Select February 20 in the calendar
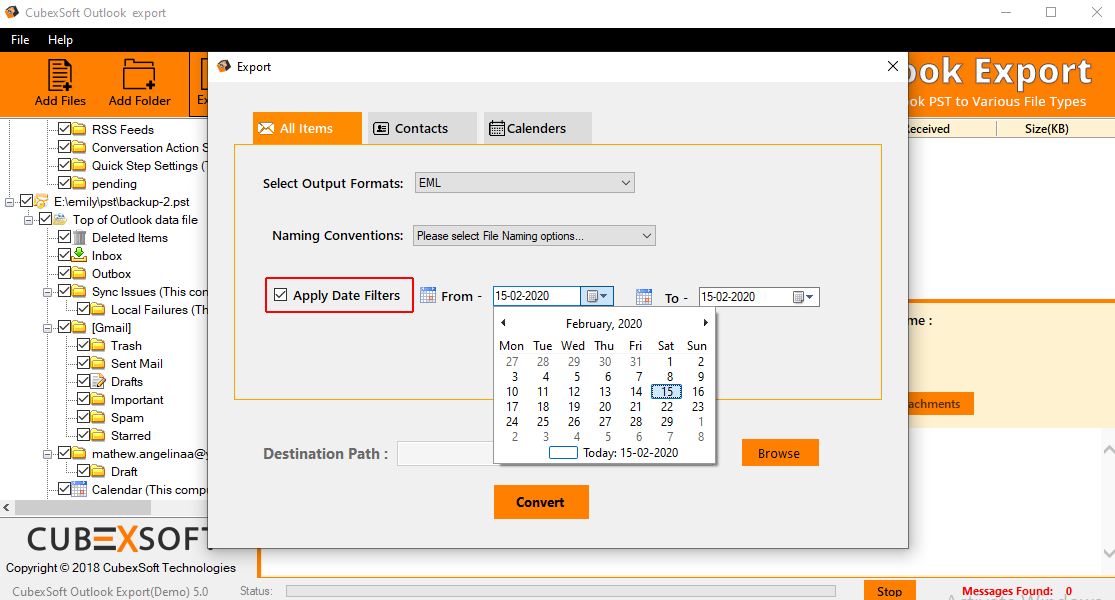The image size is (1115, 600). pos(605,407)
